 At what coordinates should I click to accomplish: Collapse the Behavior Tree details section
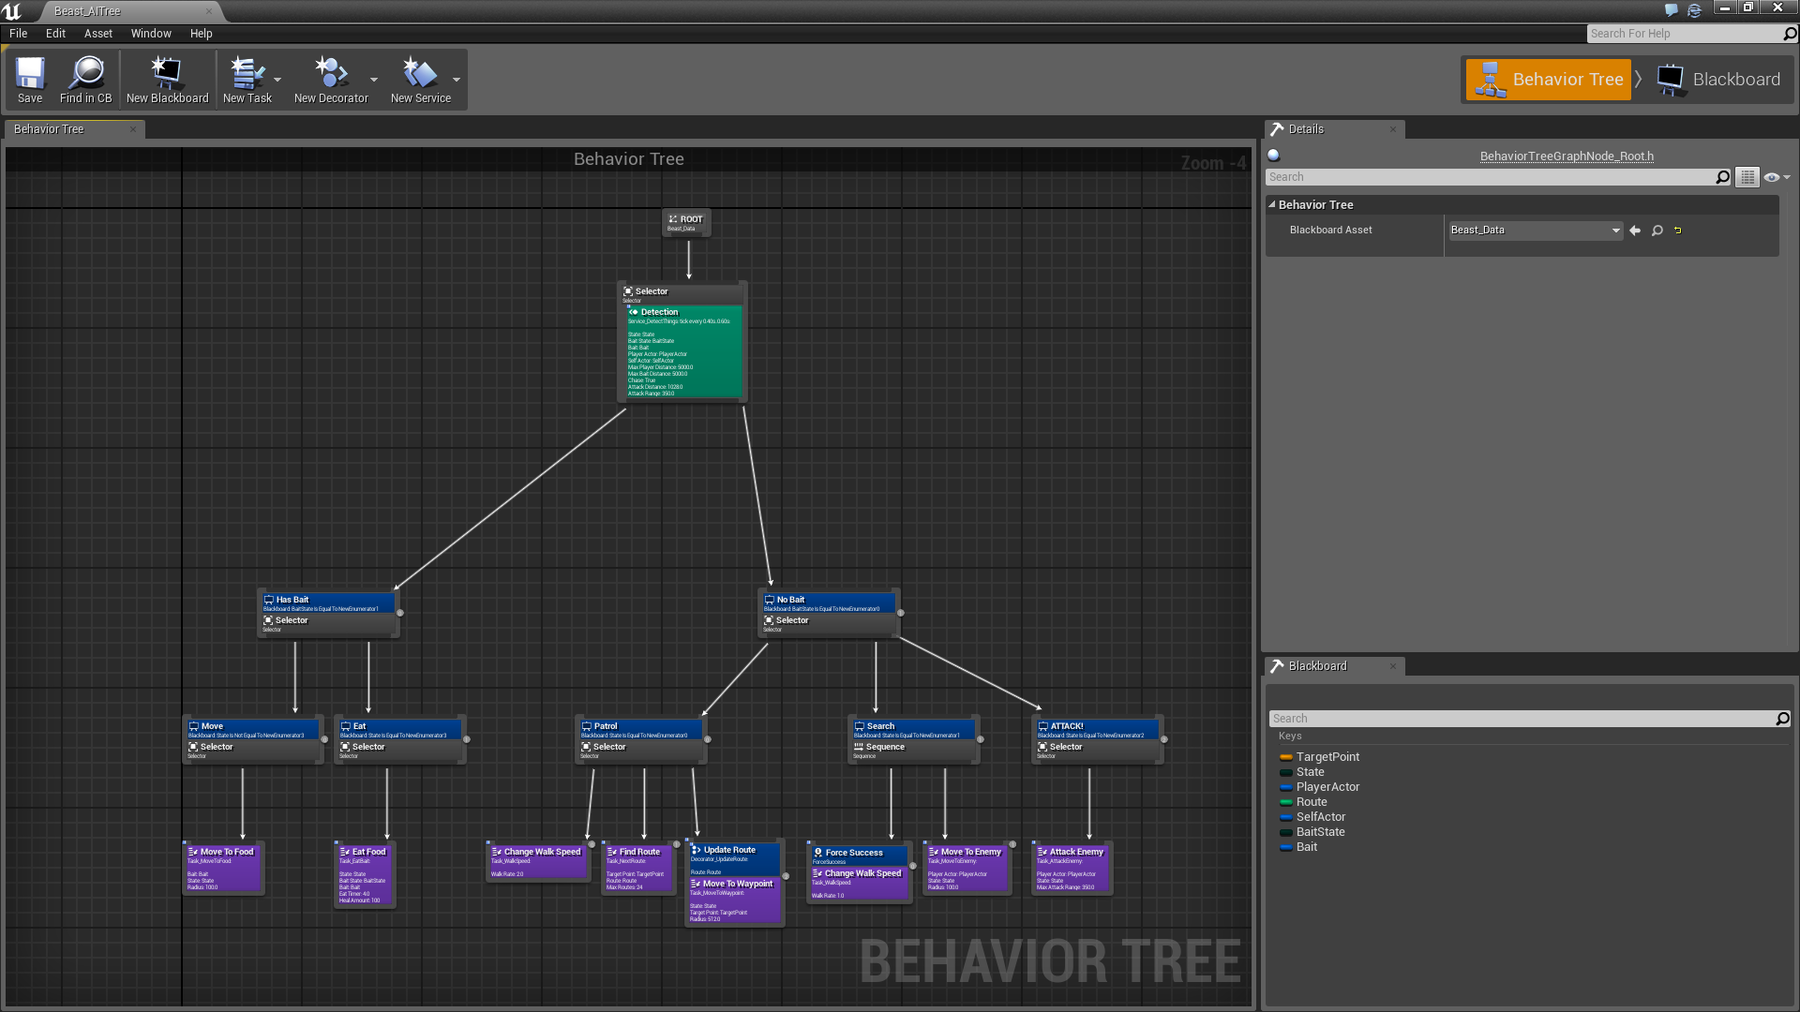(x=1272, y=204)
